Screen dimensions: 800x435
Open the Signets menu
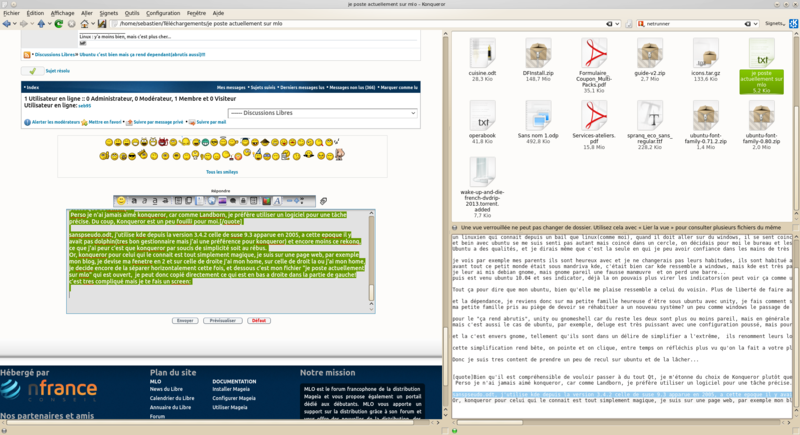point(109,13)
